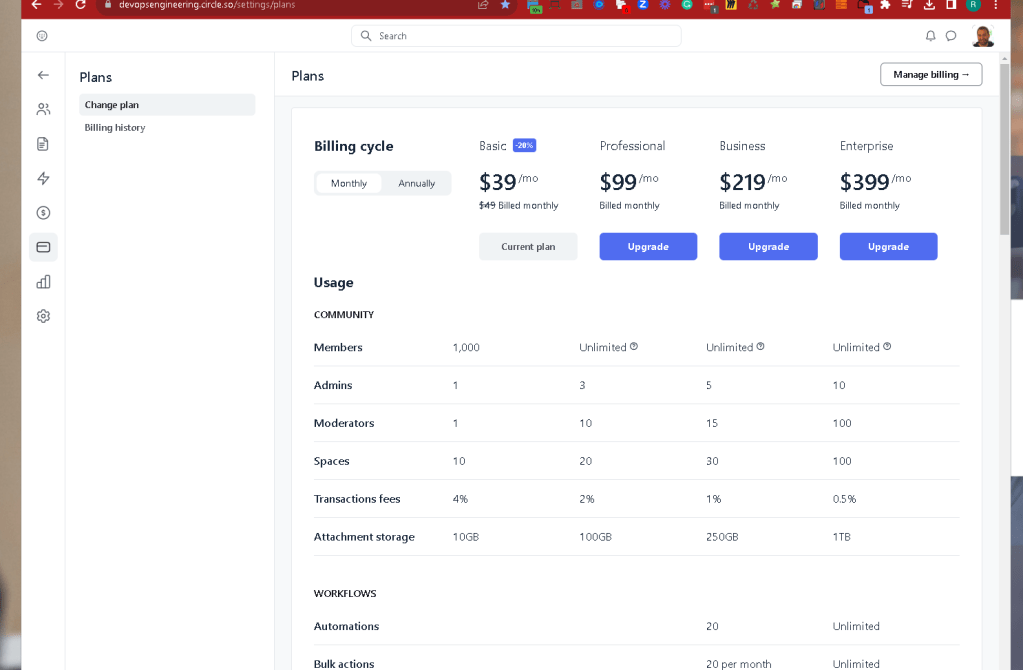Viewport: 1023px width, 670px height.
Task: Click the 1TB Enterprise storage value
Action: tap(842, 537)
